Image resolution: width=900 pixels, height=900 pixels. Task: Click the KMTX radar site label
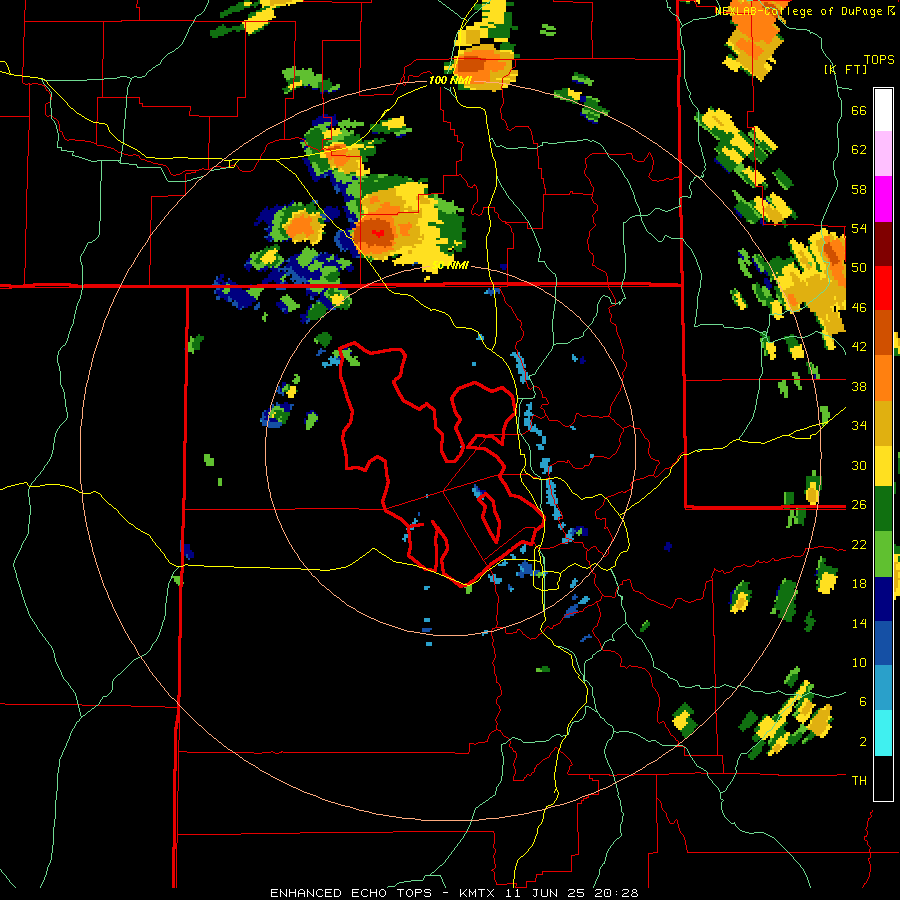(476, 893)
